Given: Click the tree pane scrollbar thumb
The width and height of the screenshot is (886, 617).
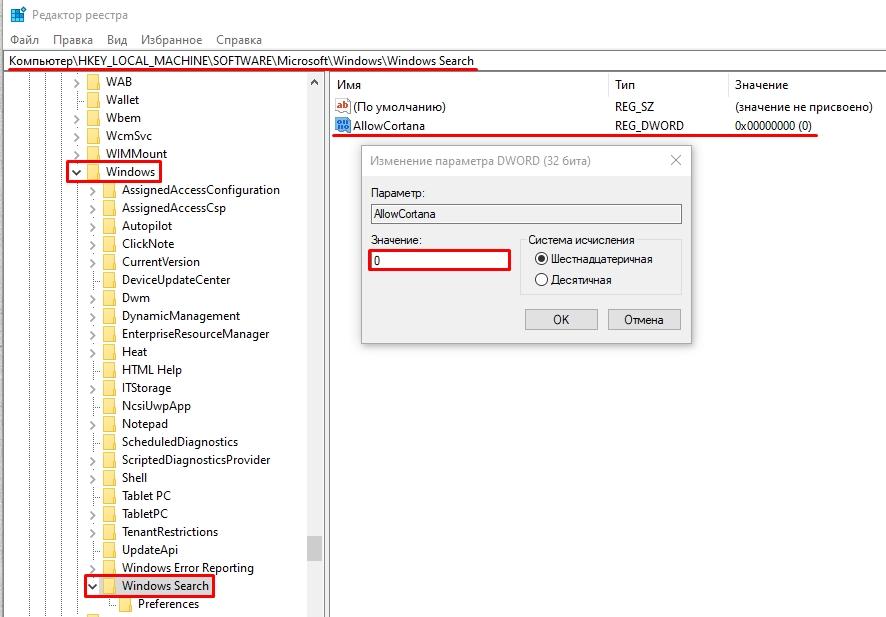Looking at the screenshot, I should coord(314,548).
